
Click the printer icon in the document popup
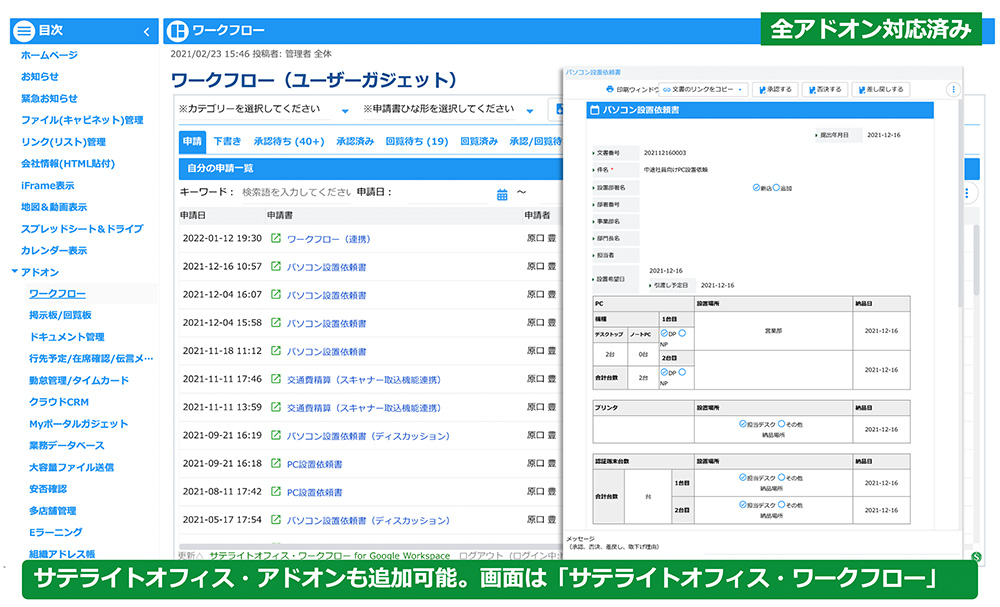(610, 89)
